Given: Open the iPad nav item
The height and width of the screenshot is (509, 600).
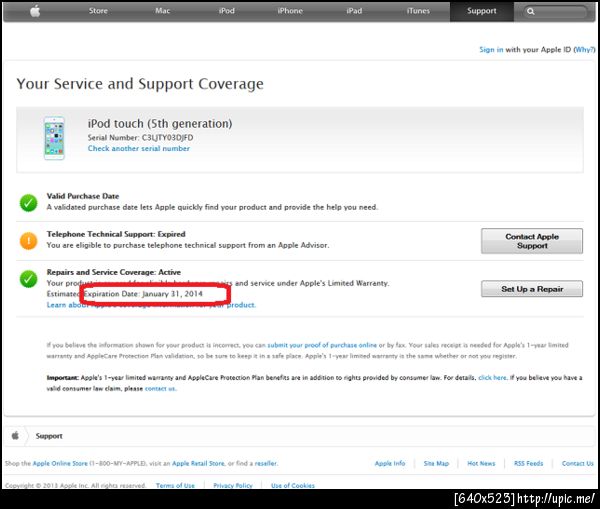Looking at the screenshot, I should [354, 11].
